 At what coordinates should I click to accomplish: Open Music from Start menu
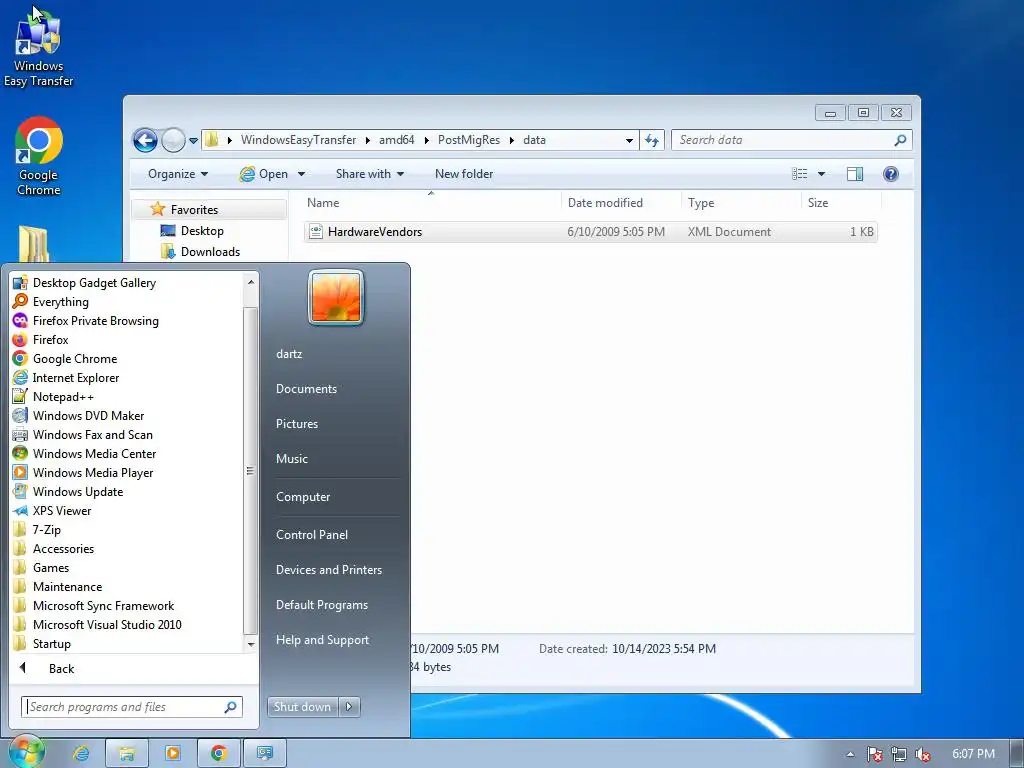(291, 458)
